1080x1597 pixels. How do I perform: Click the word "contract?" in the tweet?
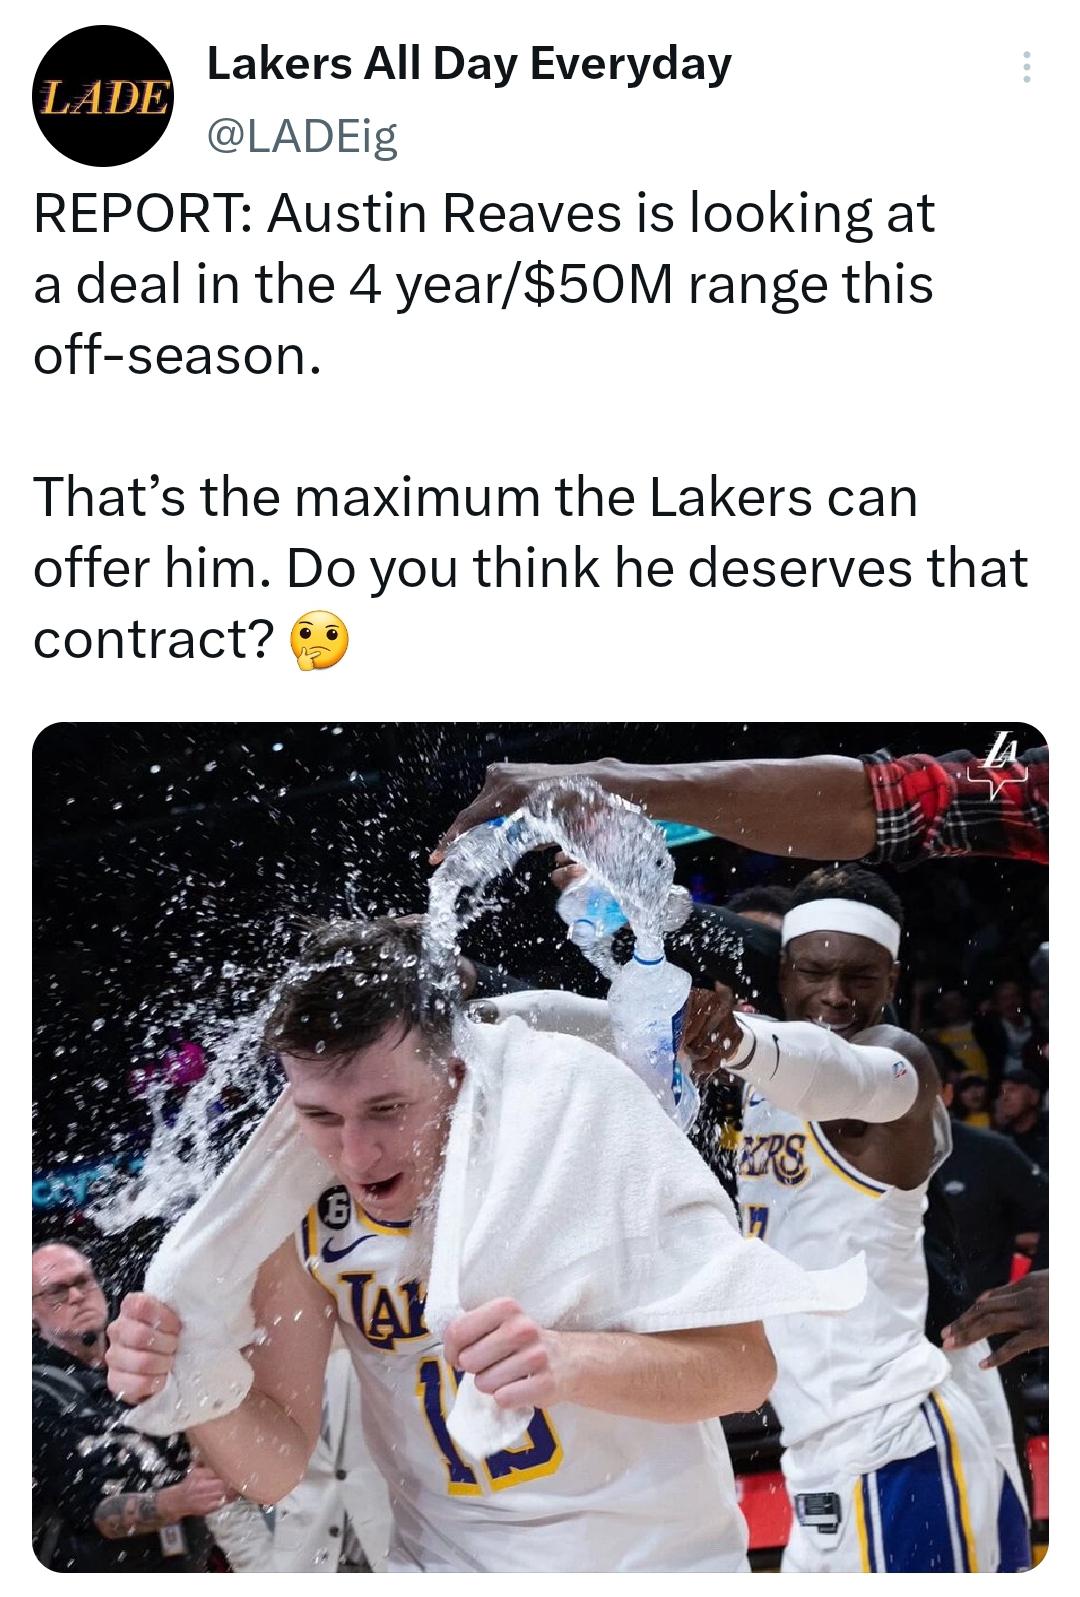click(x=153, y=641)
